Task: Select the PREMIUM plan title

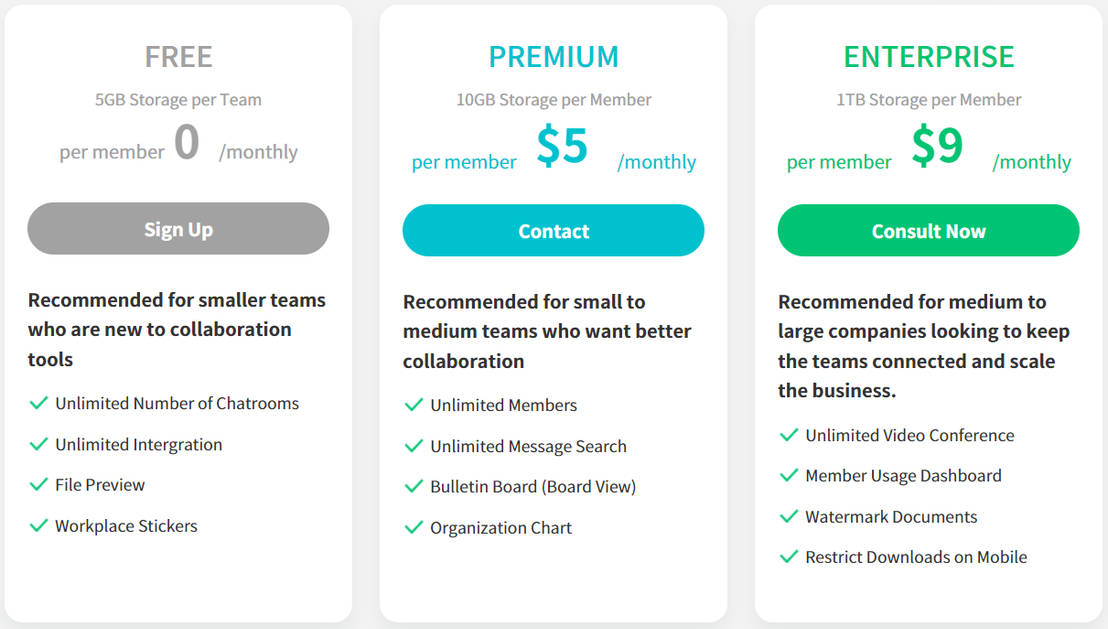Action: [553, 57]
